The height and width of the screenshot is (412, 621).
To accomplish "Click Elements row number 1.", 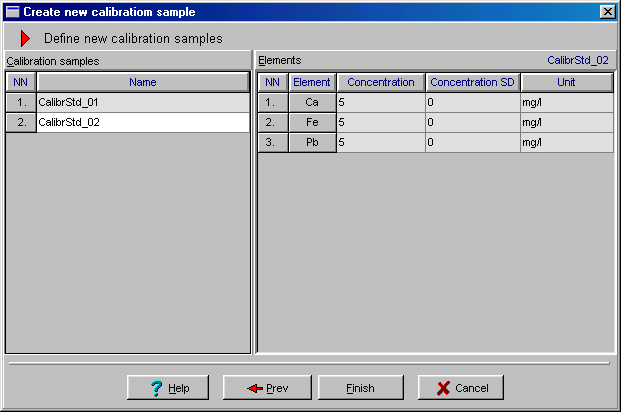I will click(273, 103).
